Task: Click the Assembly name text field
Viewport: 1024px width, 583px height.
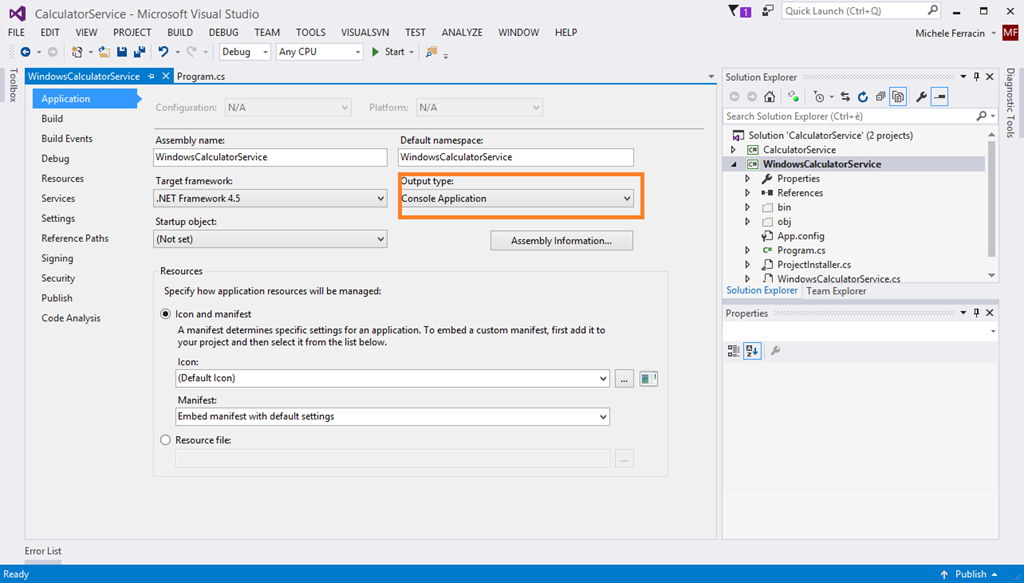Action: (270, 157)
